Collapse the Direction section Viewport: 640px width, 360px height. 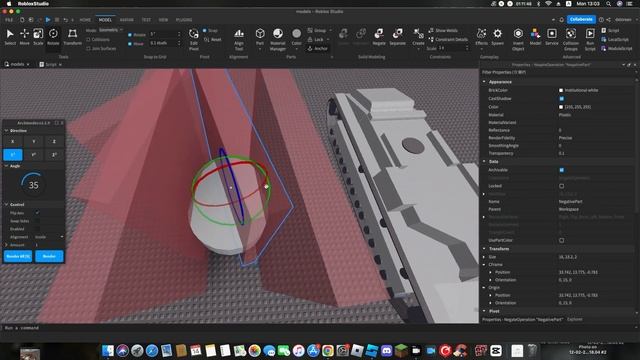coord(6,131)
